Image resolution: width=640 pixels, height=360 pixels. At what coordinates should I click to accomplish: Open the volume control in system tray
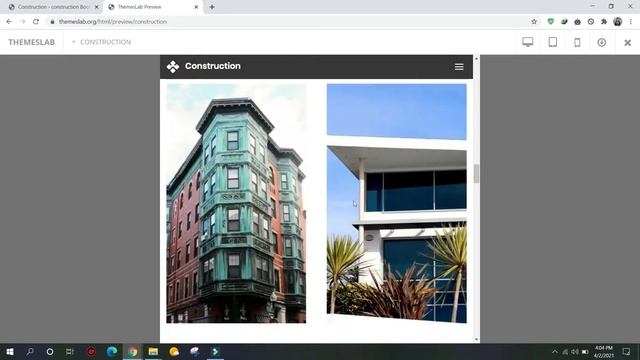tap(575, 351)
